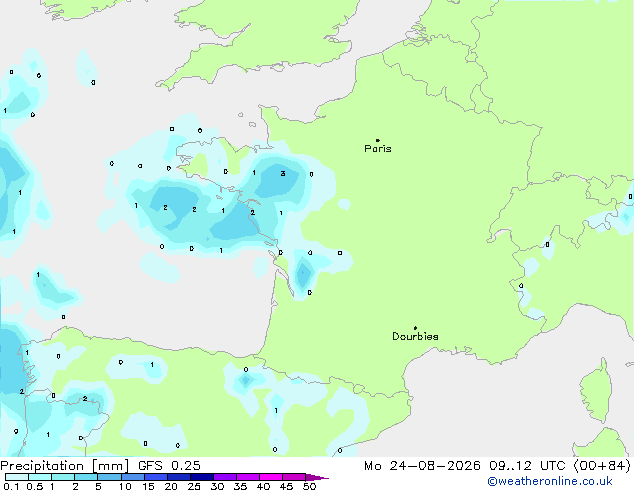Image resolution: width=634 pixels, height=490 pixels.
Task: Click the legend value 0.1
Action: tap(11, 486)
